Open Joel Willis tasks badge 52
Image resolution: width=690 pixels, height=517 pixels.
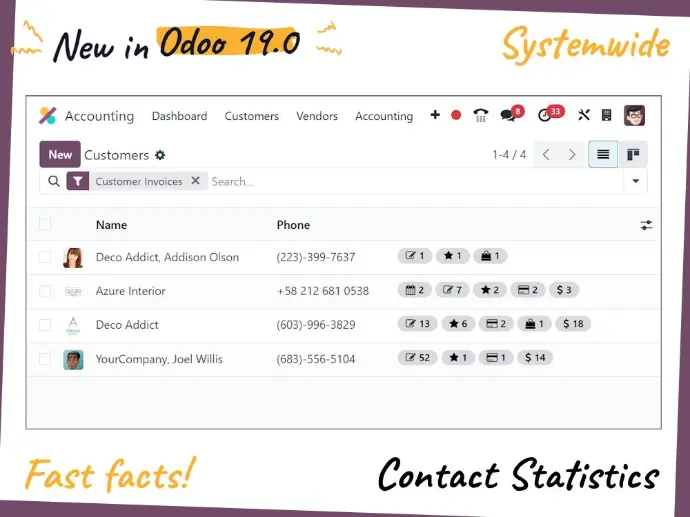[418, 358]
